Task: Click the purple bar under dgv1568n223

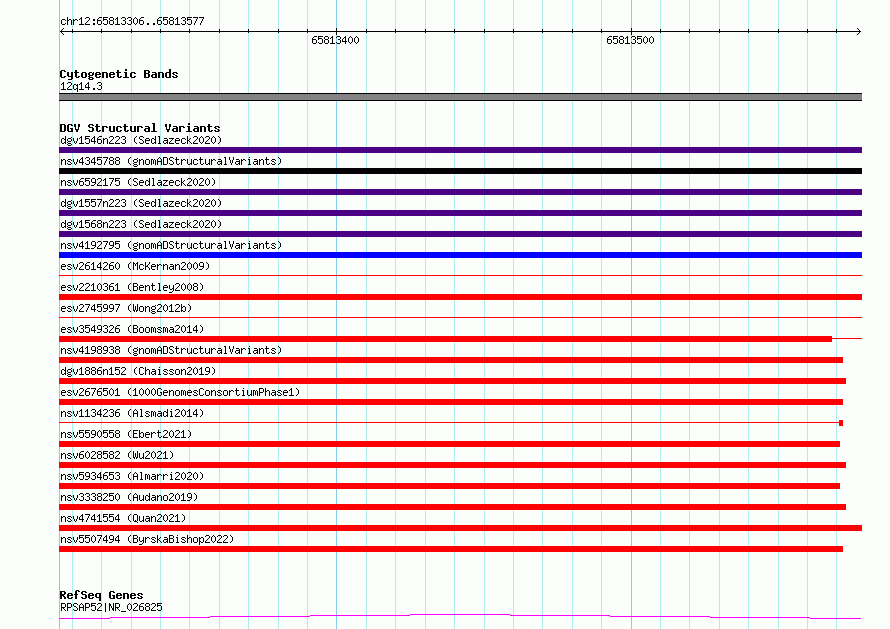Action: [x=460, y=234]
